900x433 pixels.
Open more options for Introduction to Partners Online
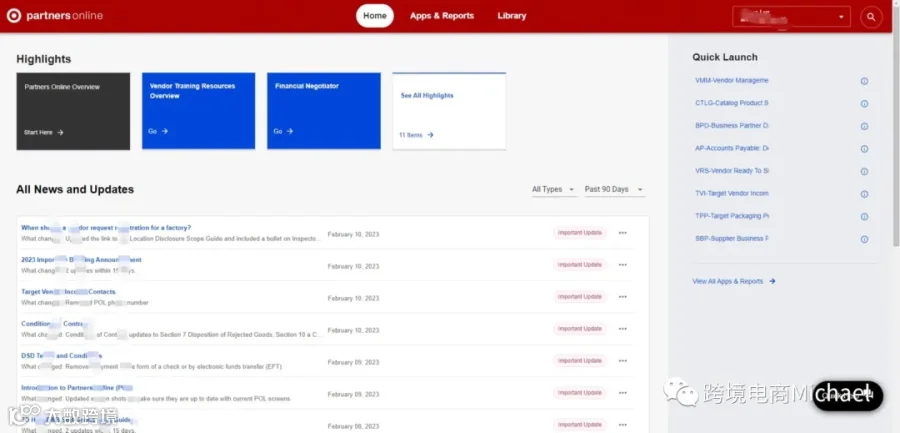(x=623, y=393)
